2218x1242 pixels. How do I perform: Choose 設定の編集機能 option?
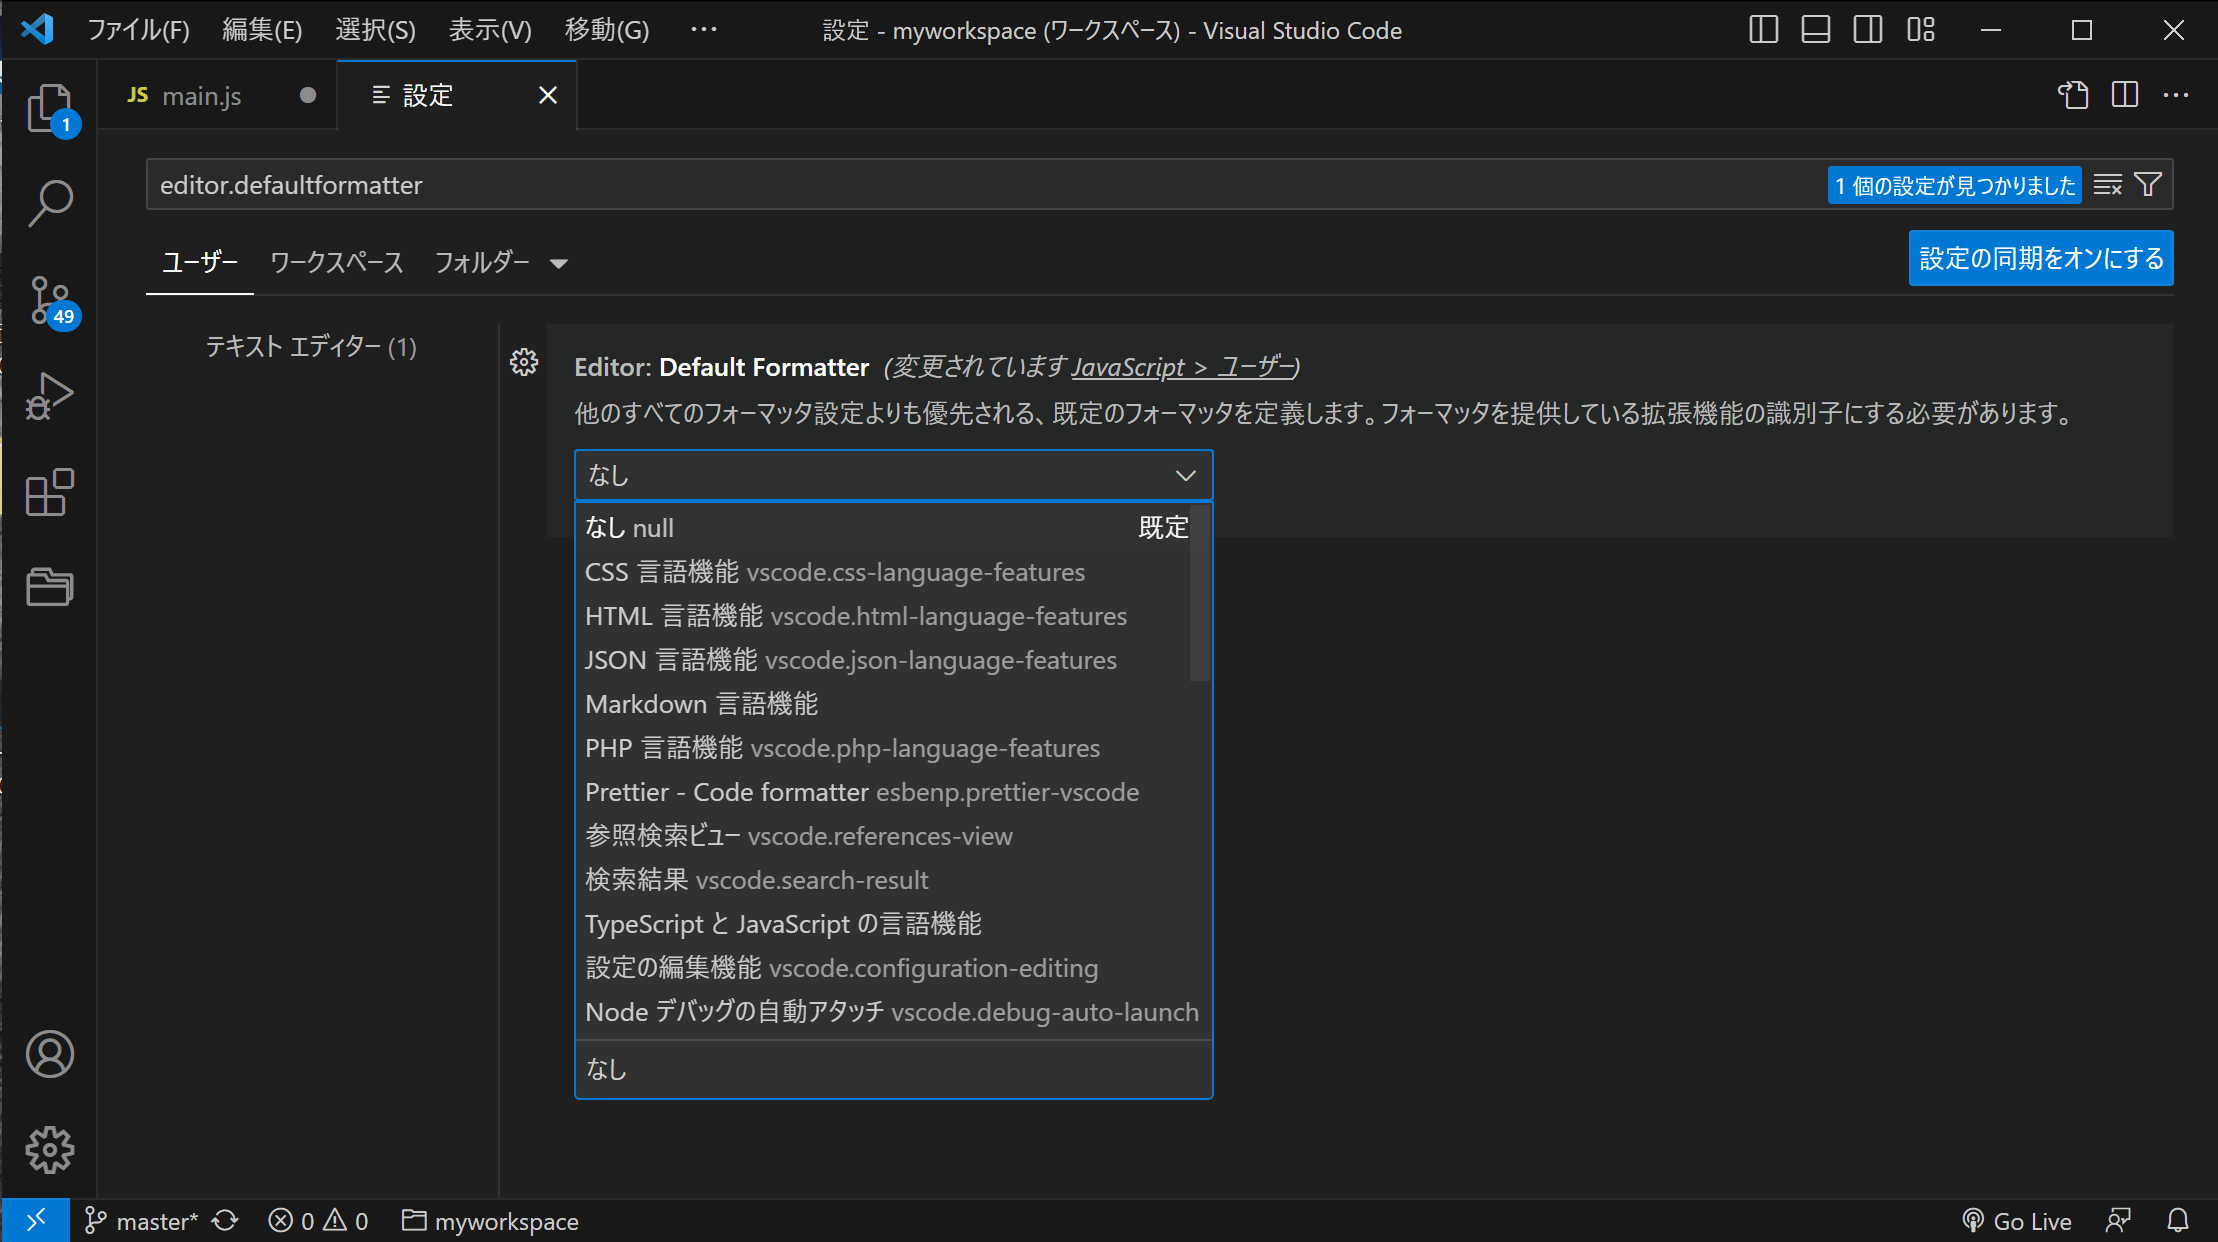click(893, 967)
